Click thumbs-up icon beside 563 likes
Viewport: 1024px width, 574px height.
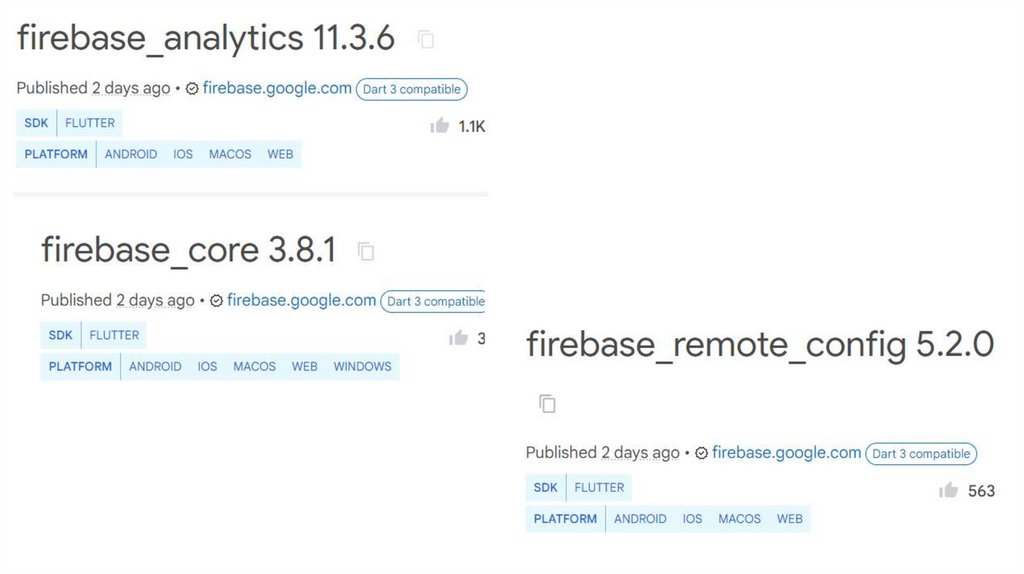click(948, 491)
